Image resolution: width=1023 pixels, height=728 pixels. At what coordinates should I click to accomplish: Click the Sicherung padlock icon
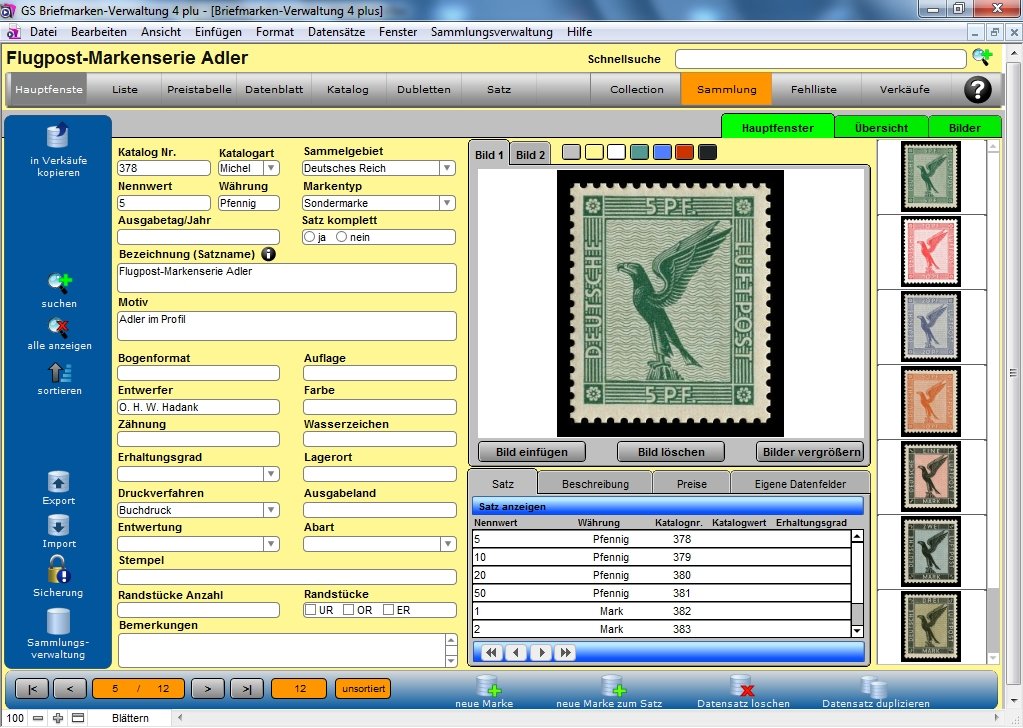(x=59, y=570)
